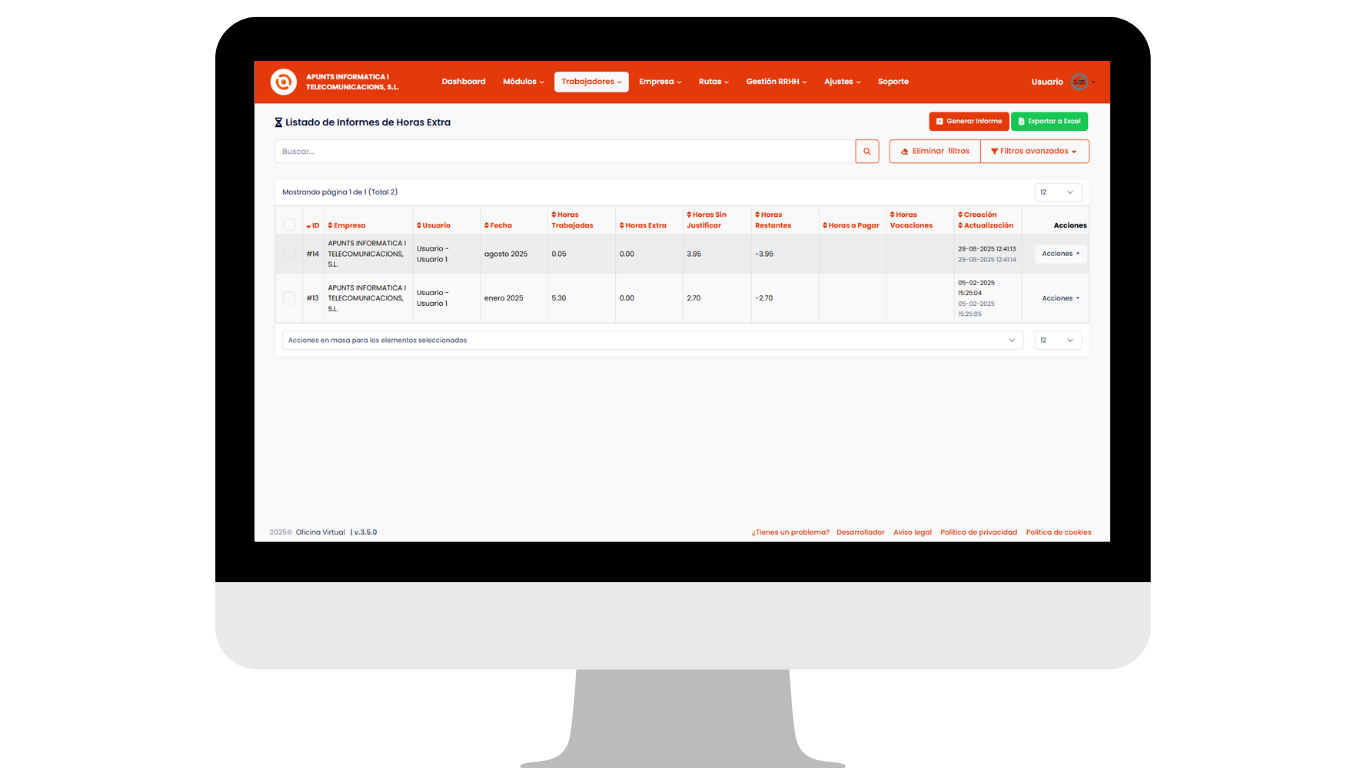Image resolution: width=1366 pixels, height=768 pixels.
Task: Open the Gestión RRHH menu
Action: (x=776, y=82)
